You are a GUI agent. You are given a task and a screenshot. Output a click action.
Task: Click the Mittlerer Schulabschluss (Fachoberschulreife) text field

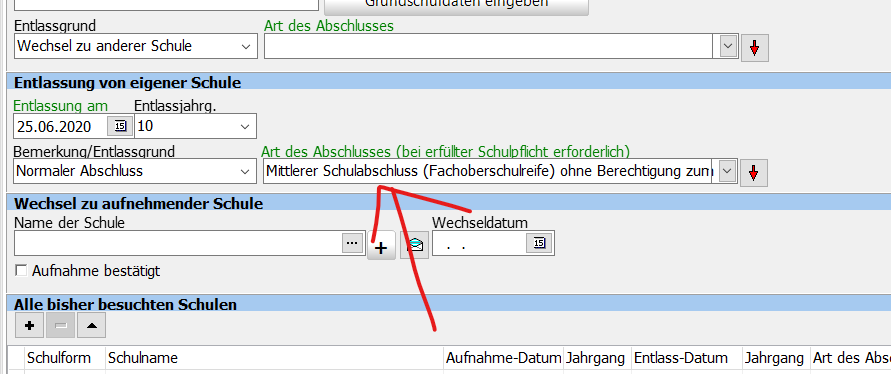(488, 171)
